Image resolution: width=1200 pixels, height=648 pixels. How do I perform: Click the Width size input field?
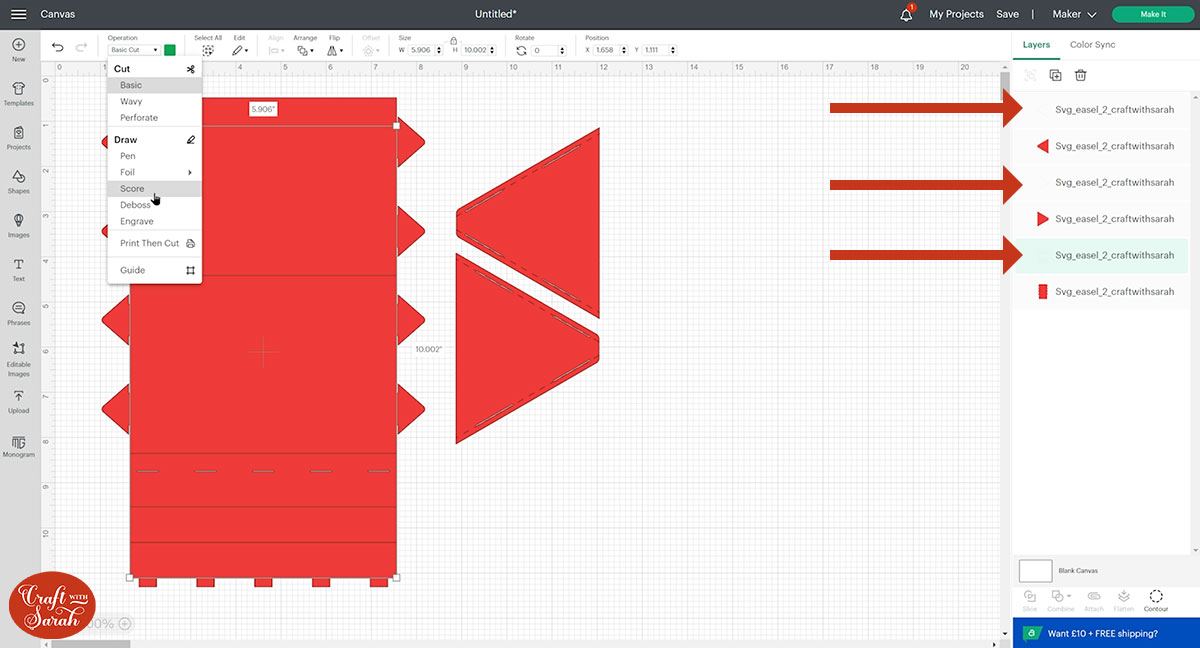point(422,51)
